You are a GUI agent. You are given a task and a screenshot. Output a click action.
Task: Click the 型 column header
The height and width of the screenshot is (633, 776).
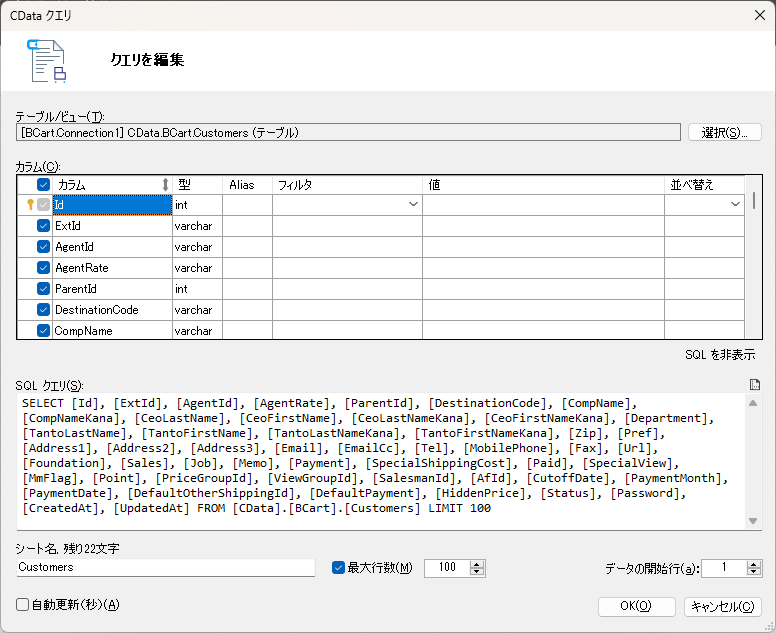(197, 185)
